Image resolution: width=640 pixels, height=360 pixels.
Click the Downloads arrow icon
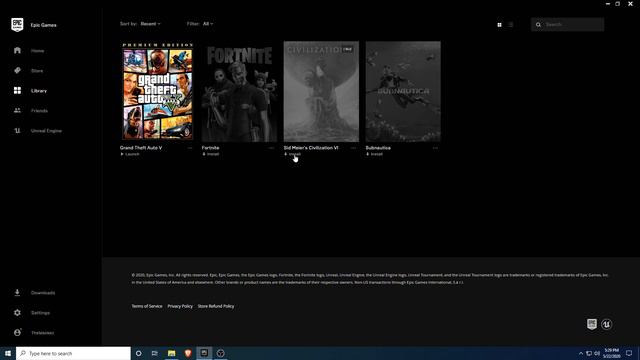point(17,292)
